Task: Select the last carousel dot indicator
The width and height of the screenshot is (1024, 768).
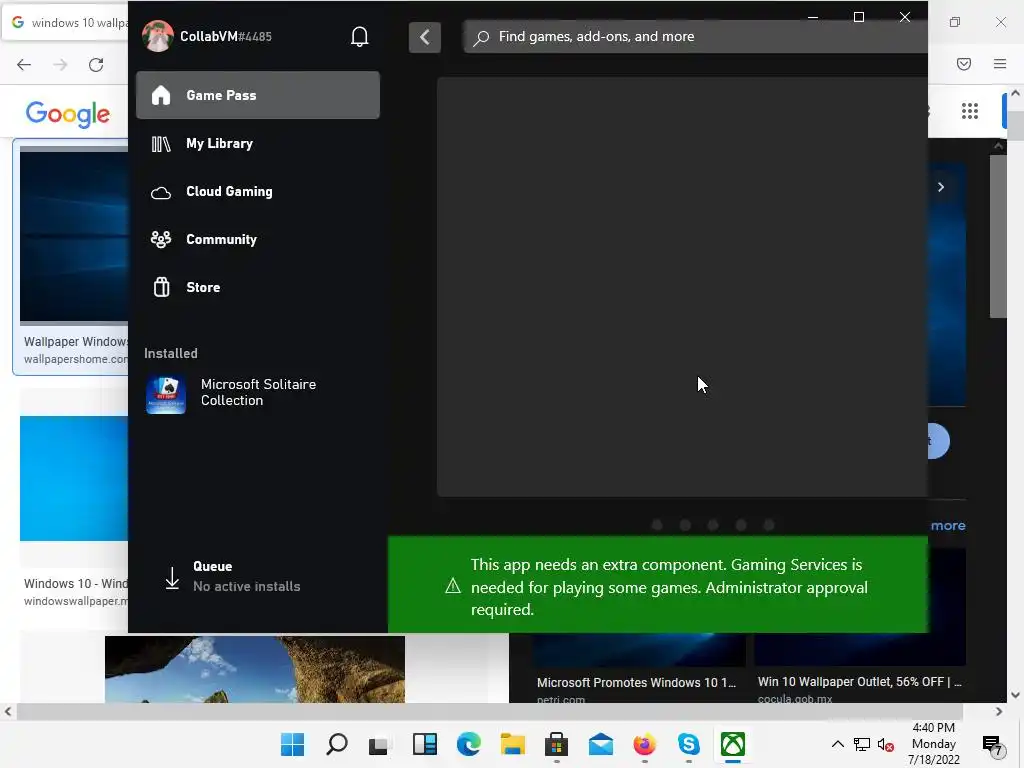Action: point(769,525)
